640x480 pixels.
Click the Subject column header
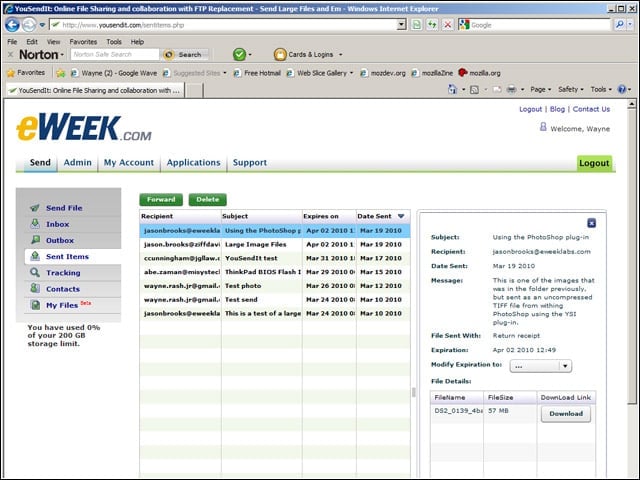pyautogui.click(x=261, y=216)
